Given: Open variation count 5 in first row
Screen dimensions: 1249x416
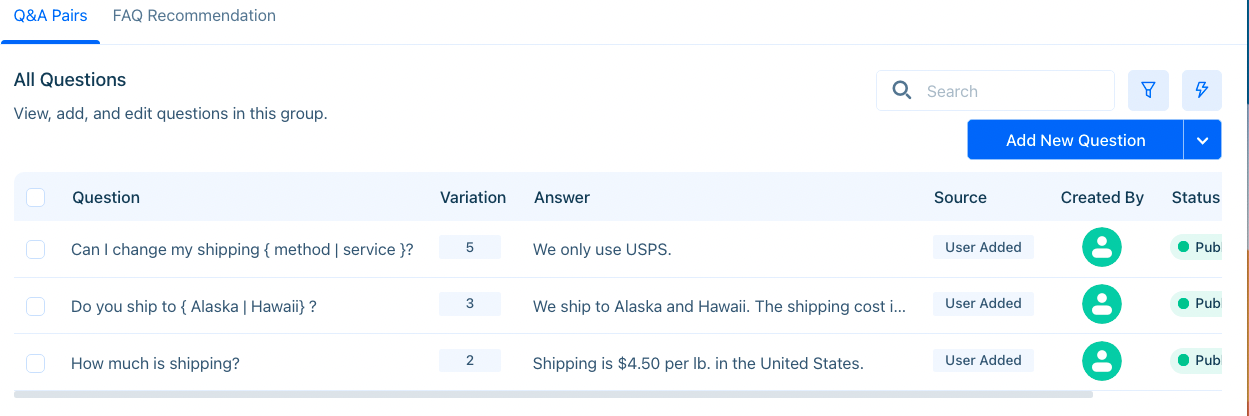Looking at the screenshot, I should (x=470, y=247).
